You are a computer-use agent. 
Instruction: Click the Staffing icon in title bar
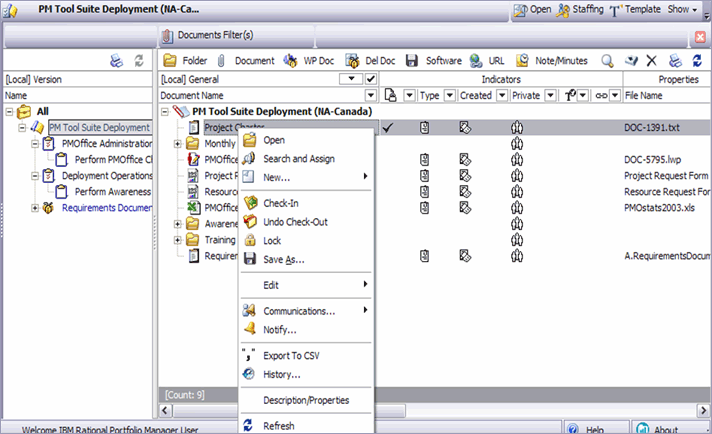coord(563,10)
